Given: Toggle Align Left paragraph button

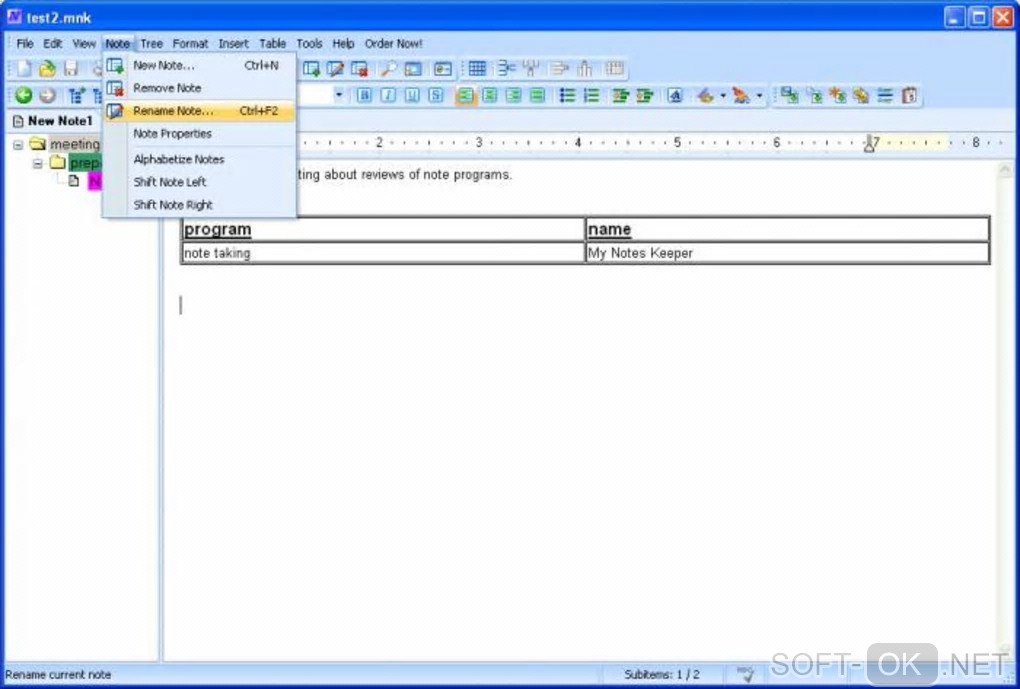Looking at the screenshot, I should [x=465, y=96].
